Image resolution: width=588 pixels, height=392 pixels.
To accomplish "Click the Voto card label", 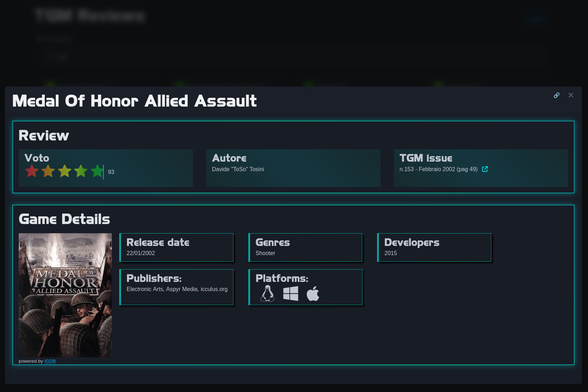I will coord(37,158).
